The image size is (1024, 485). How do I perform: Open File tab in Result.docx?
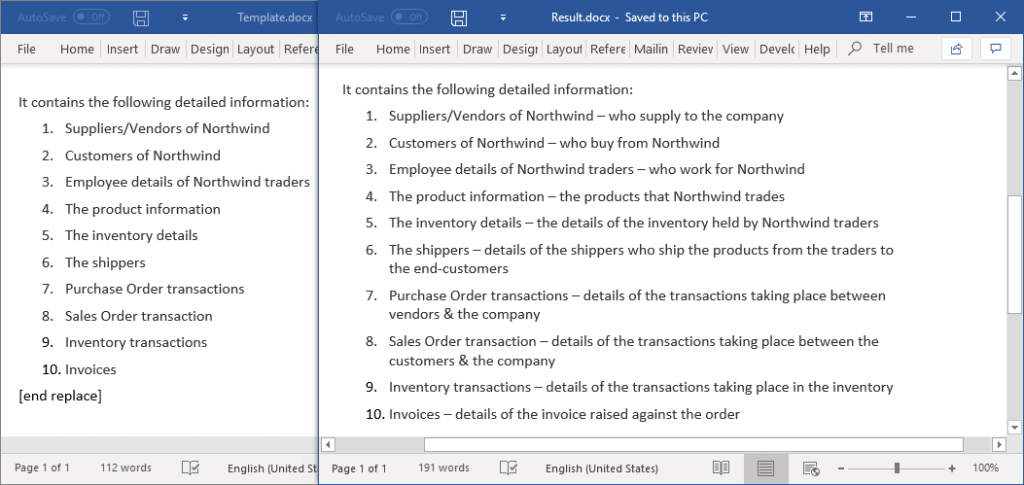tap(344, 49)
